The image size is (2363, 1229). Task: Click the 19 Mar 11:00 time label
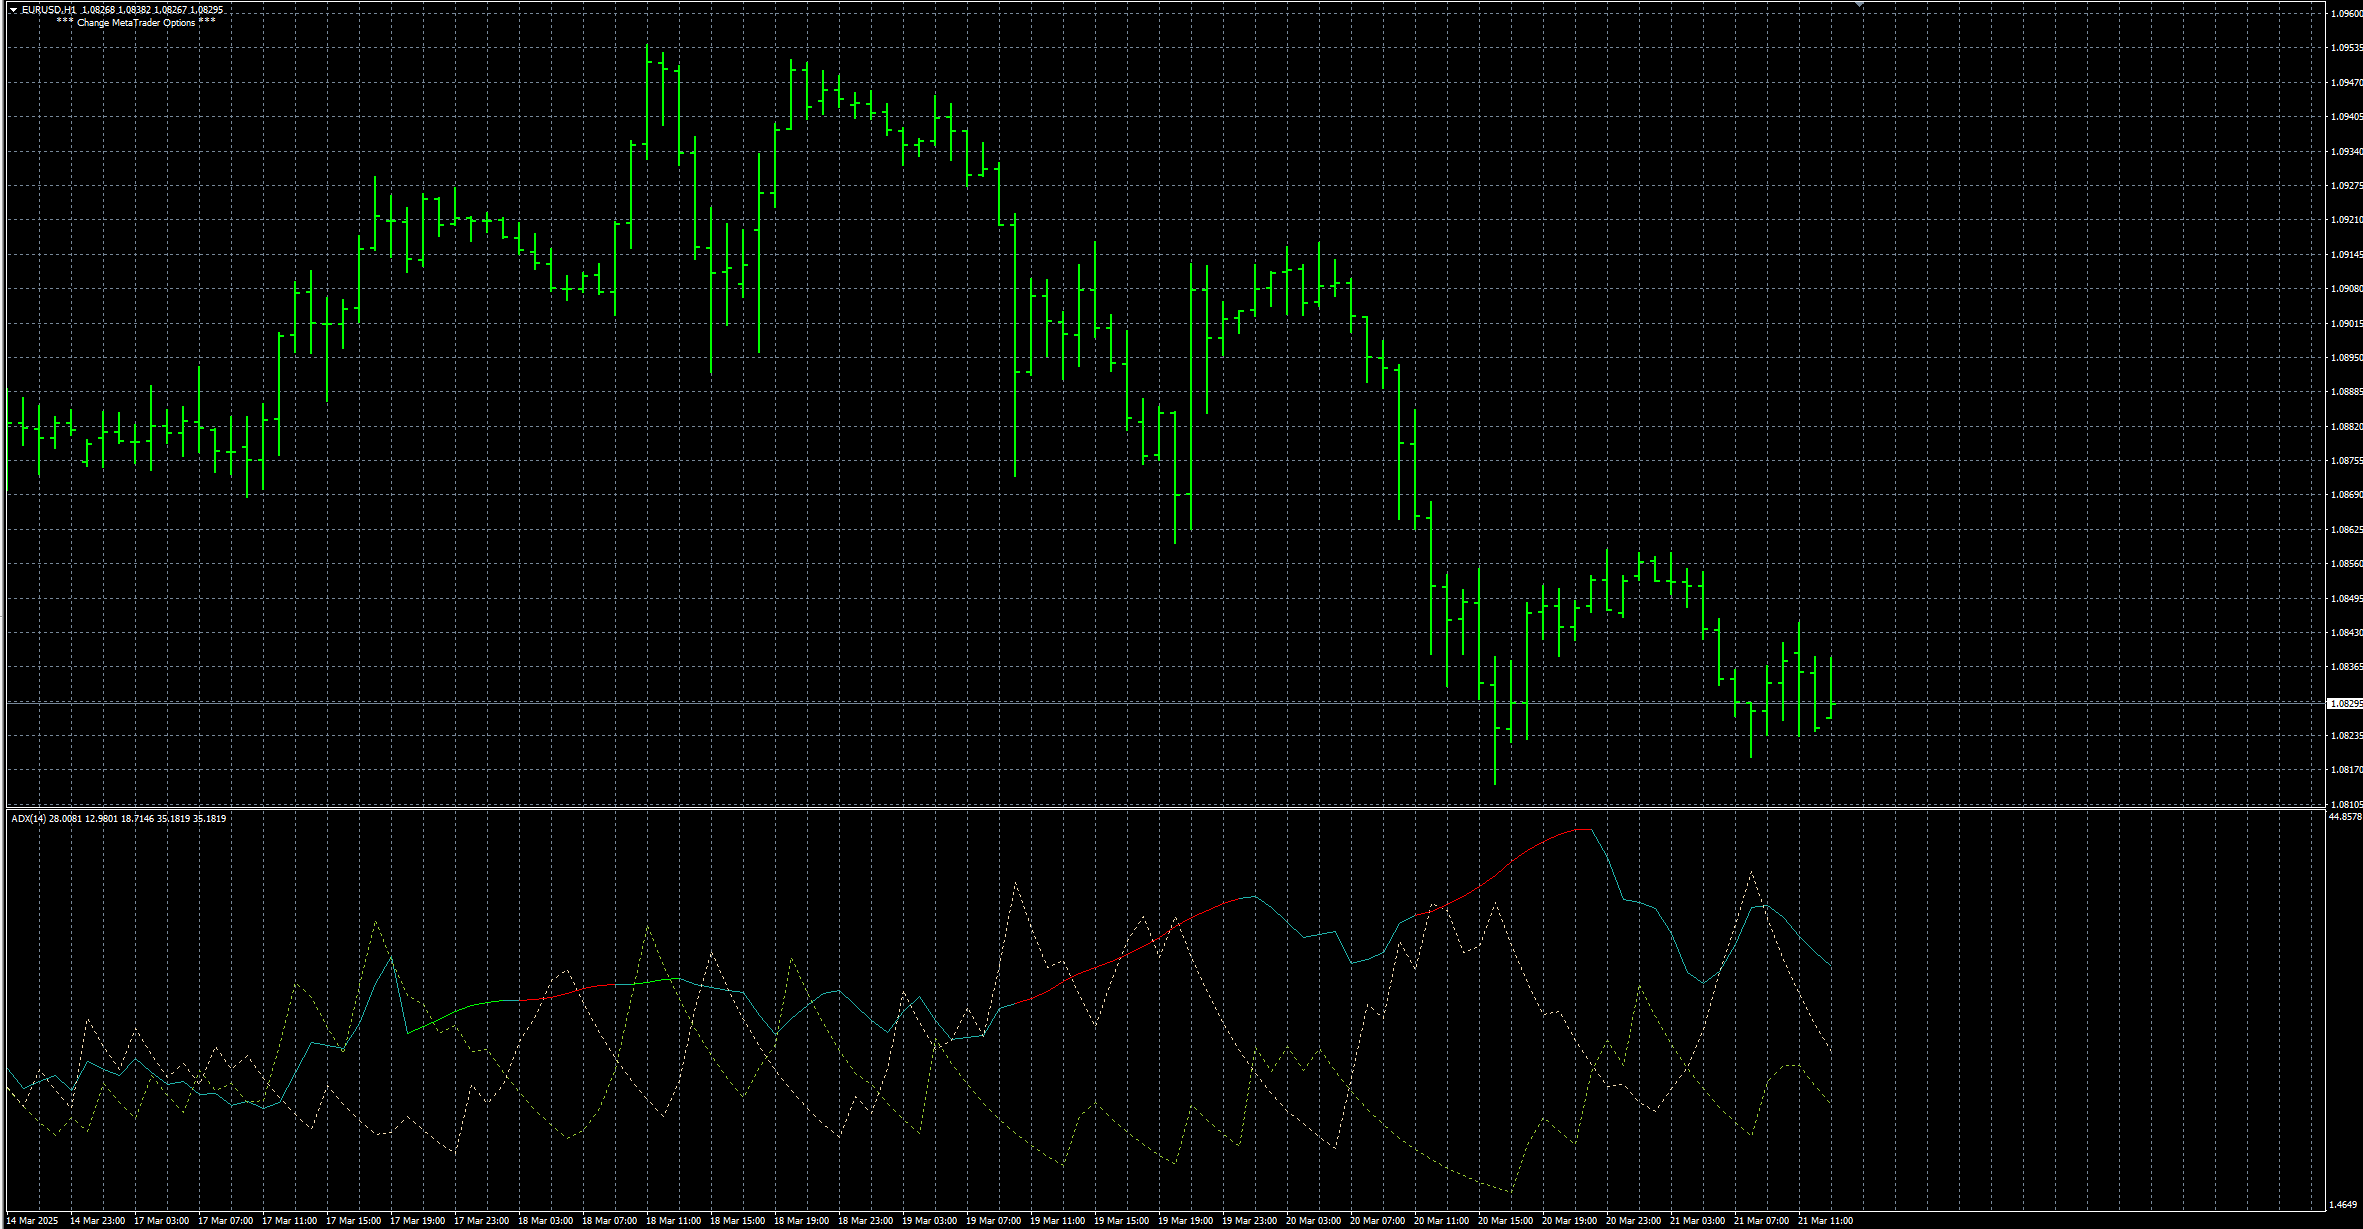pos(1057,1221)
